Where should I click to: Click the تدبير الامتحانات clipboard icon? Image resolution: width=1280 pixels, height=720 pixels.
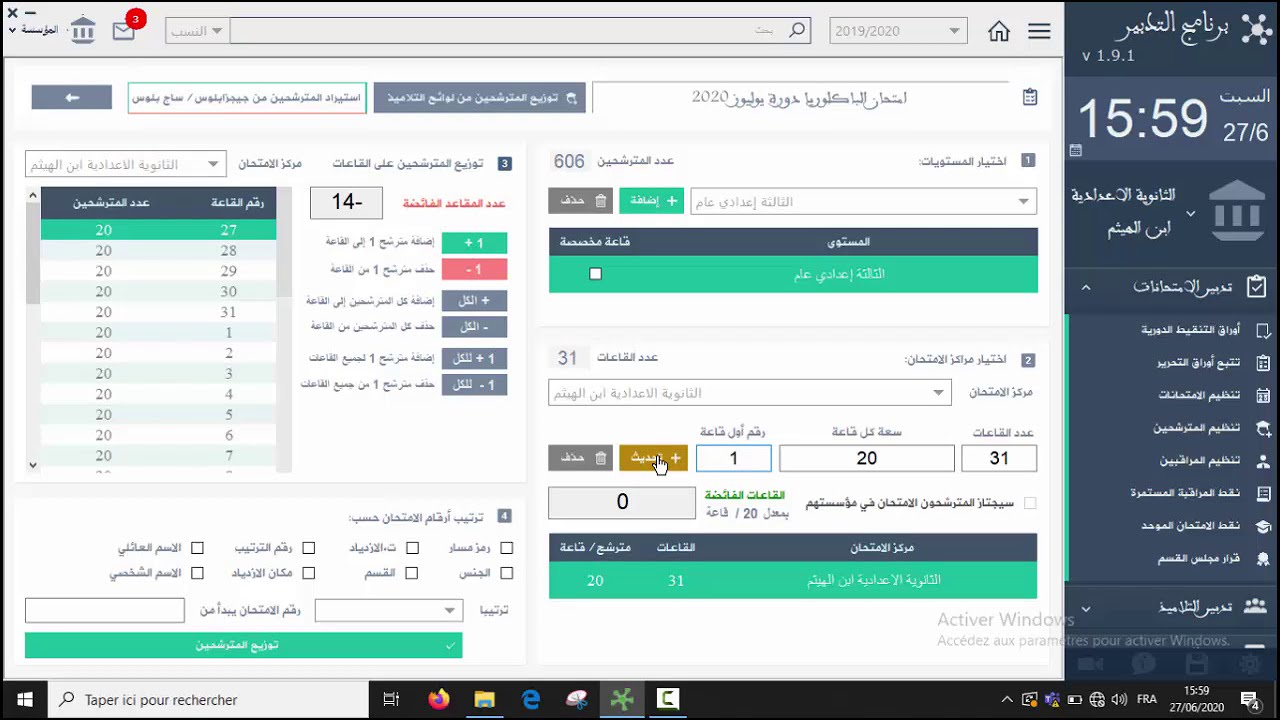click(x=1257, y=287)
